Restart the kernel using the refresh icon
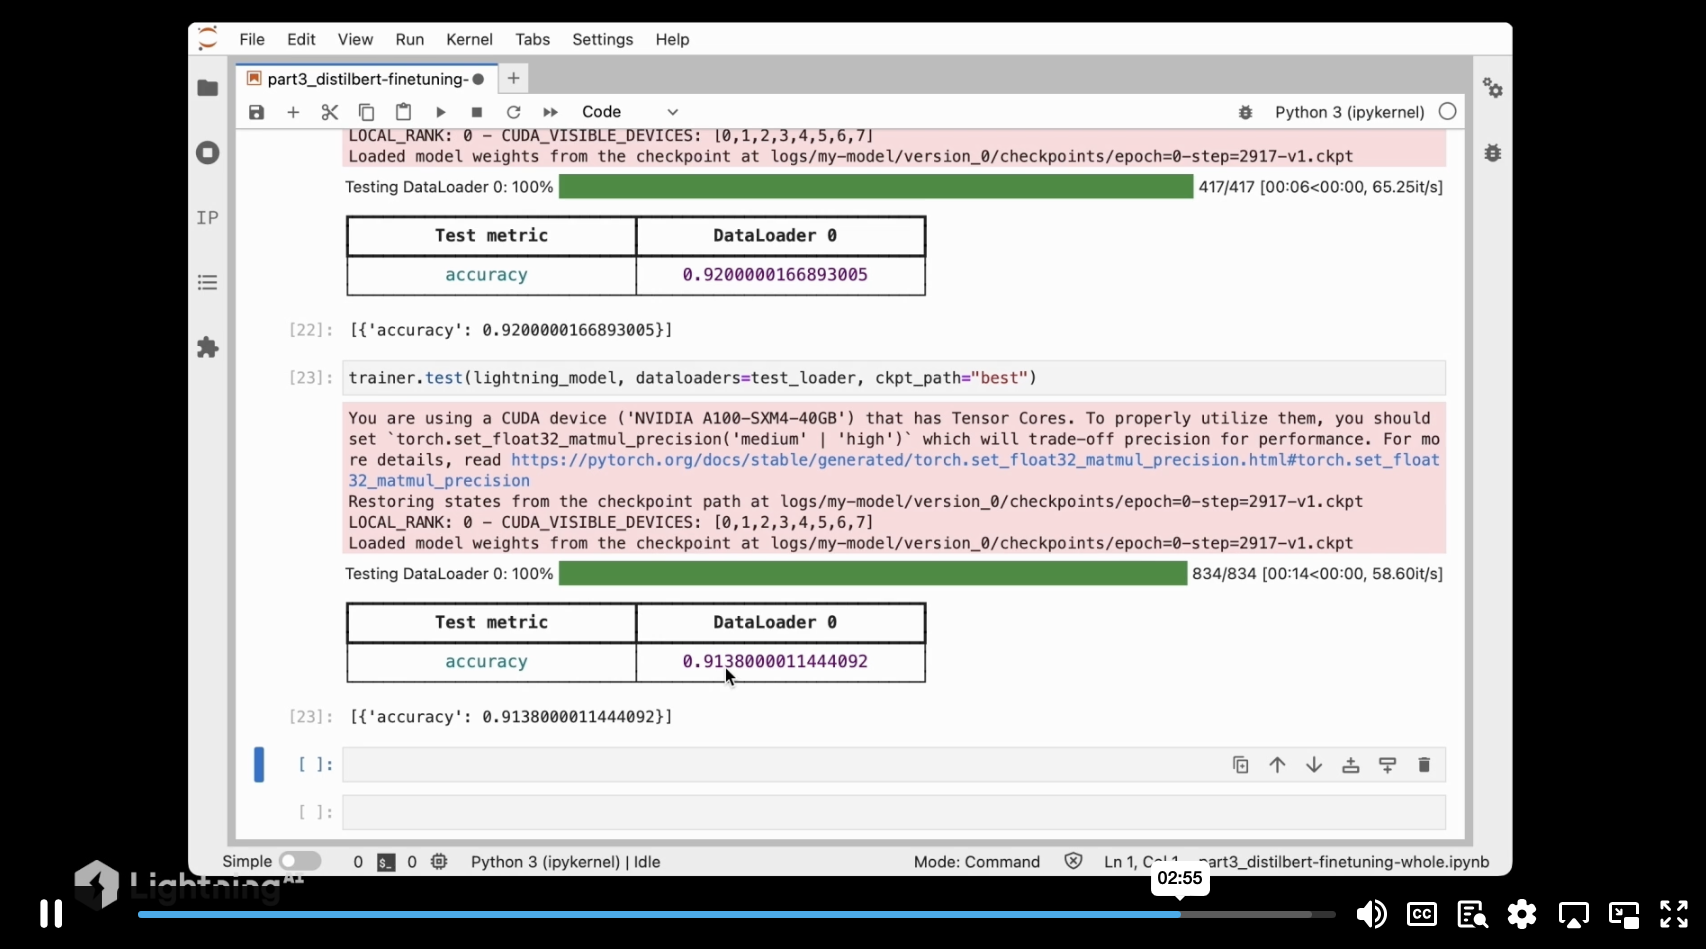This screenshot has width=1706, height=949. click(513, 112)
